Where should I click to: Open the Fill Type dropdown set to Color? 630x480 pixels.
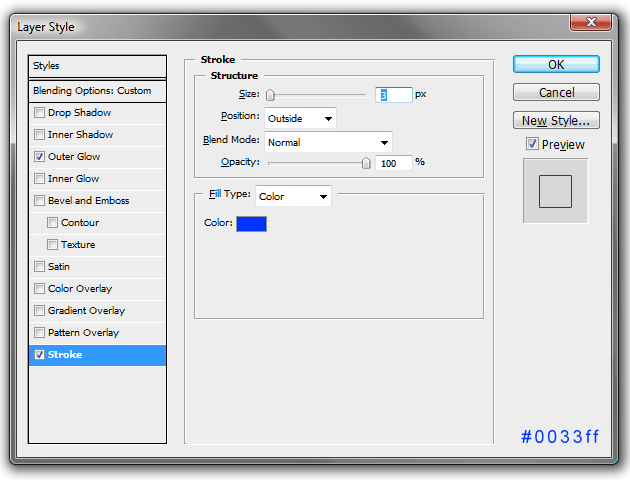[x=293, y=196]
